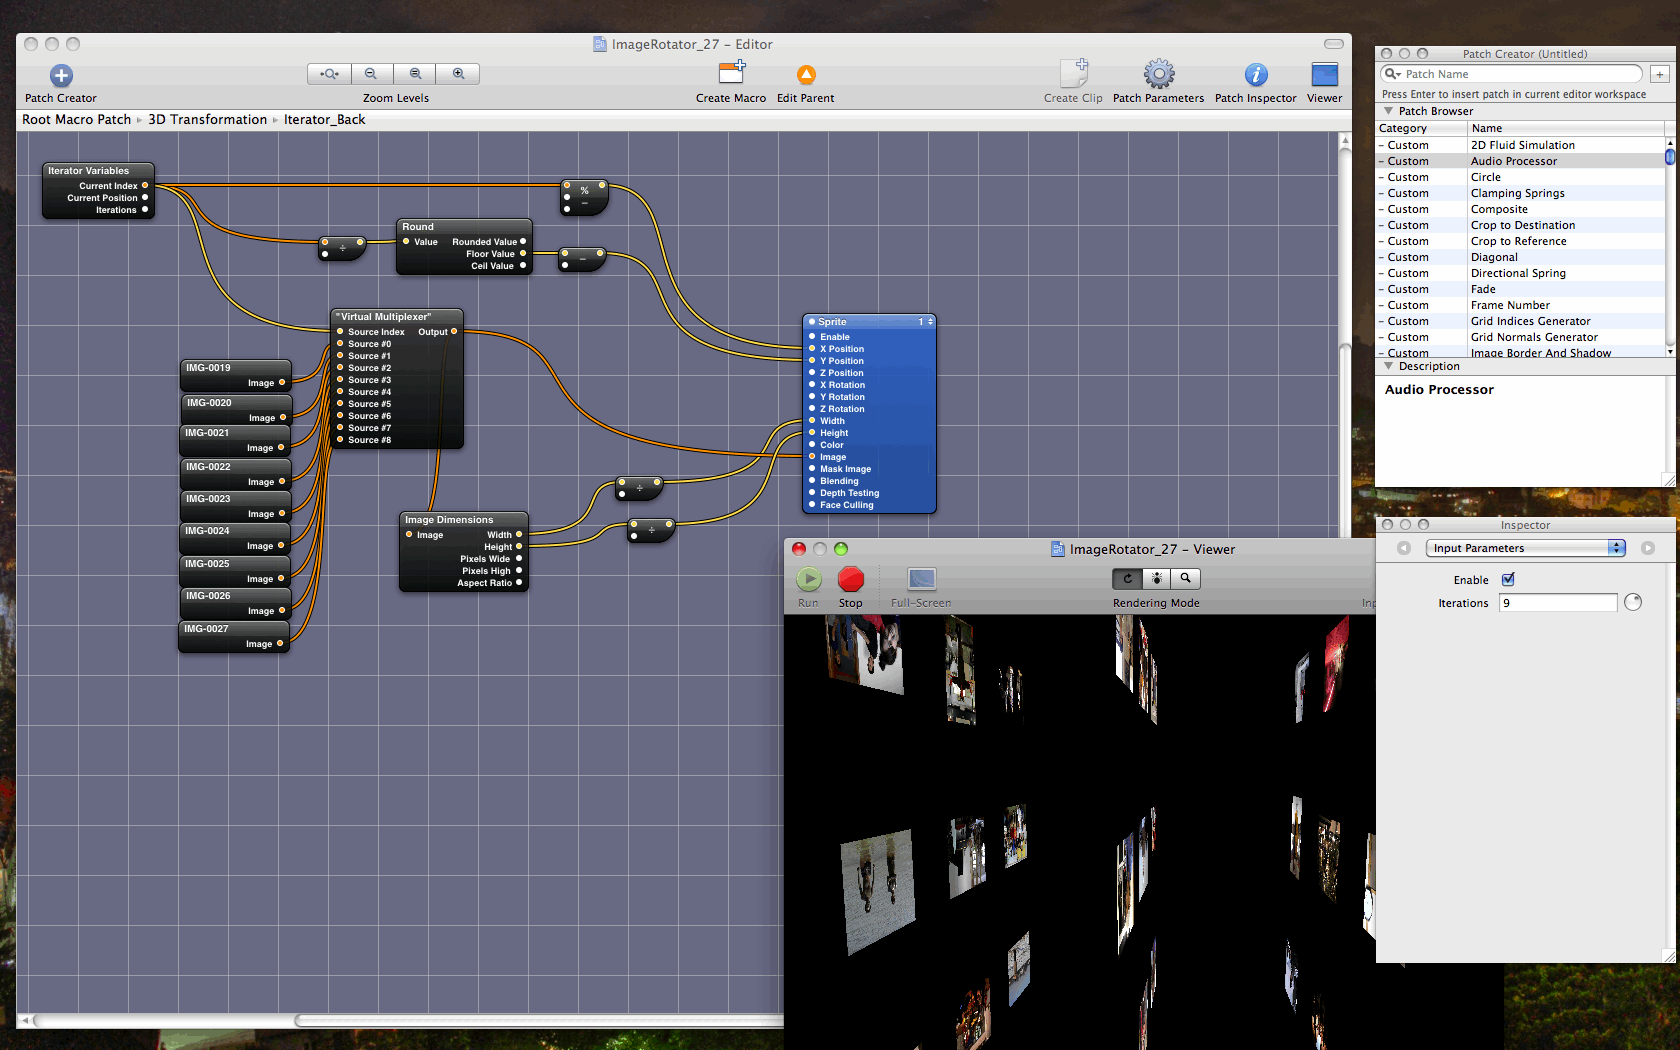Screen dimensions: 1680x1050
Task: Select the Crop to Destination patch
Action: (x=1522, y=225)
